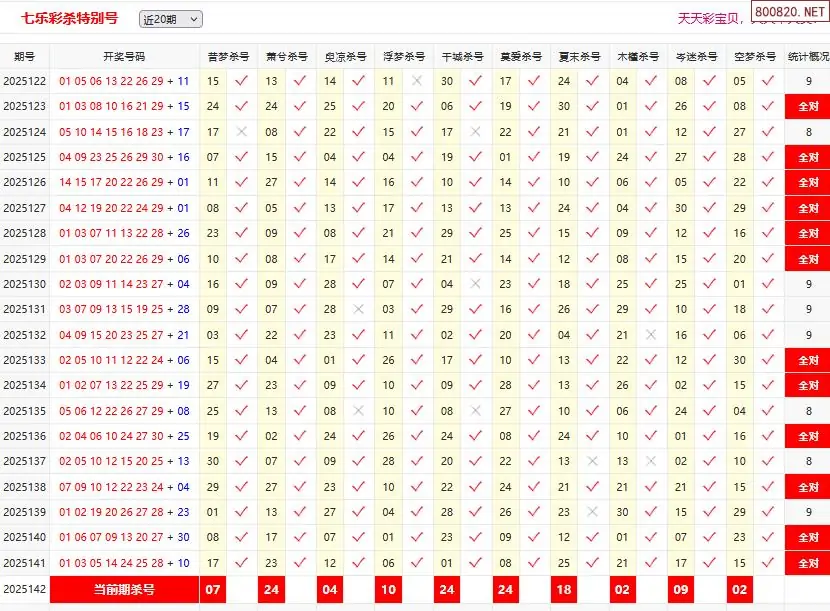Open the 天天彩宝贝 link at top right
The height and width of the screenshot is (611, 830).
click(714, 18)
